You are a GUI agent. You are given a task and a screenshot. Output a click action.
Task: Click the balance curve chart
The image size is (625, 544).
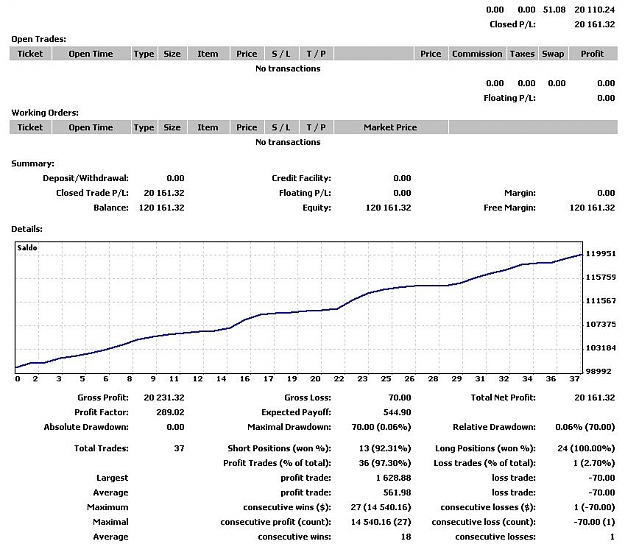pos(299,307)
